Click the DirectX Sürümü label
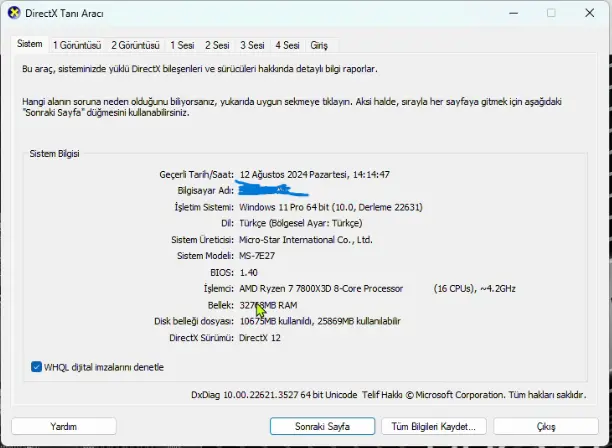The width and height of the screenshot is (612, 448). tap(201, 338)
